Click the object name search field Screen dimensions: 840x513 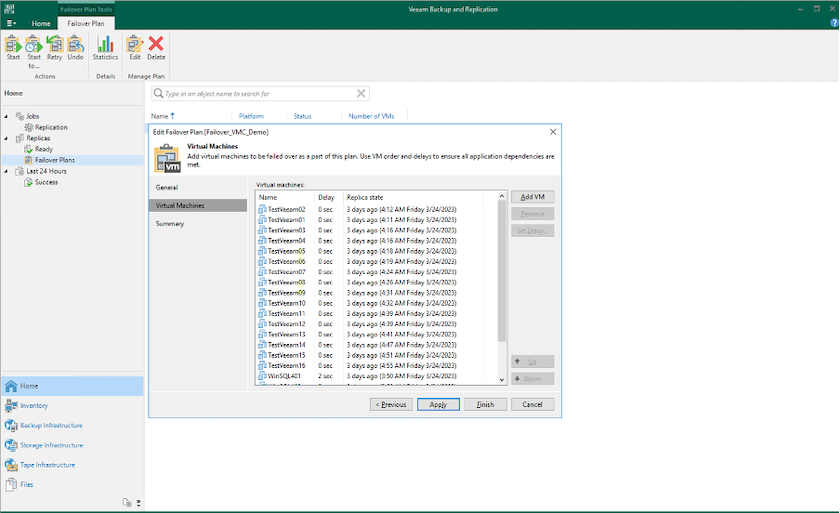click(x=254, y=93)
